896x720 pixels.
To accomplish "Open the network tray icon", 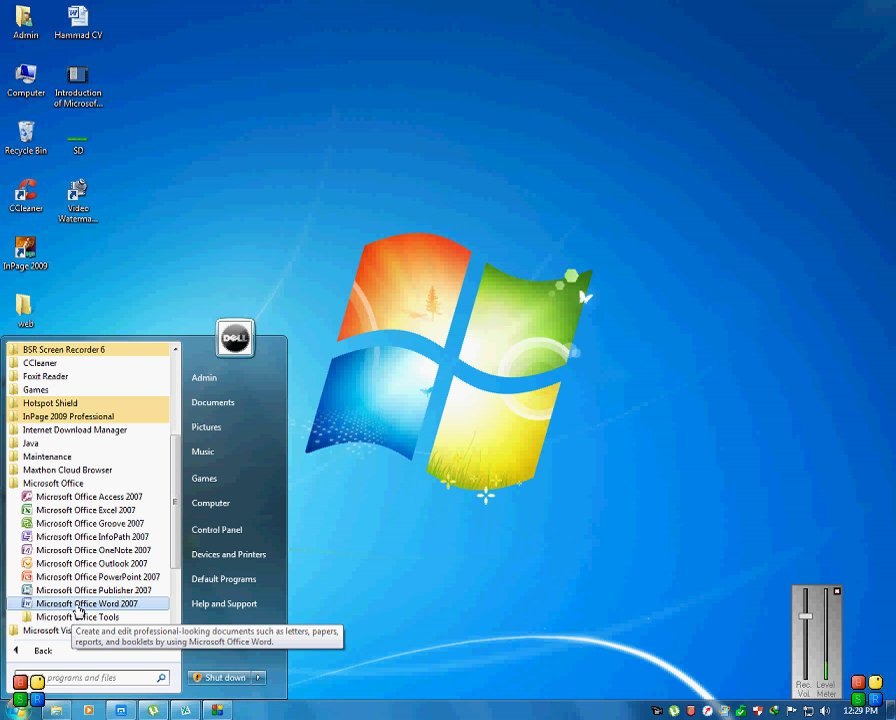I will coord(808,711).
